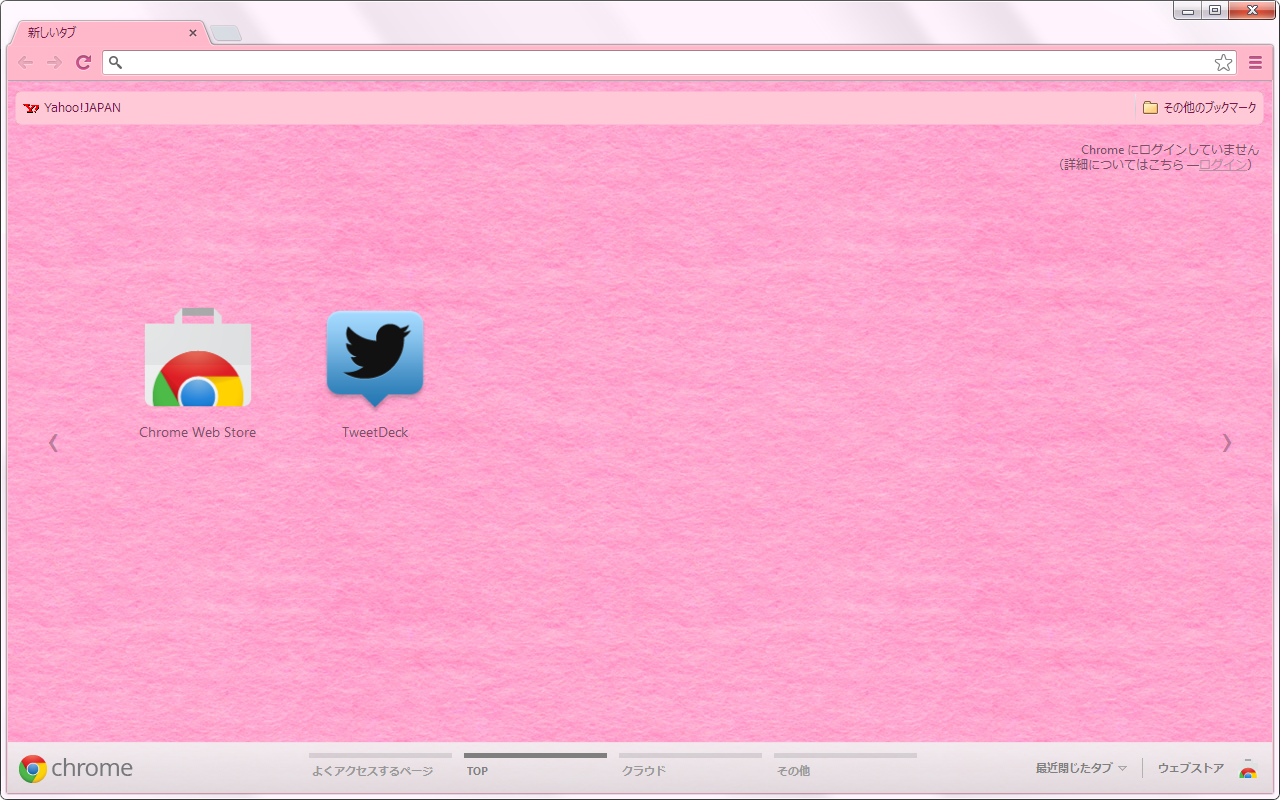Click the left apps page arrow
This screenshot has height=800, width=1280.
click(53, 443)
